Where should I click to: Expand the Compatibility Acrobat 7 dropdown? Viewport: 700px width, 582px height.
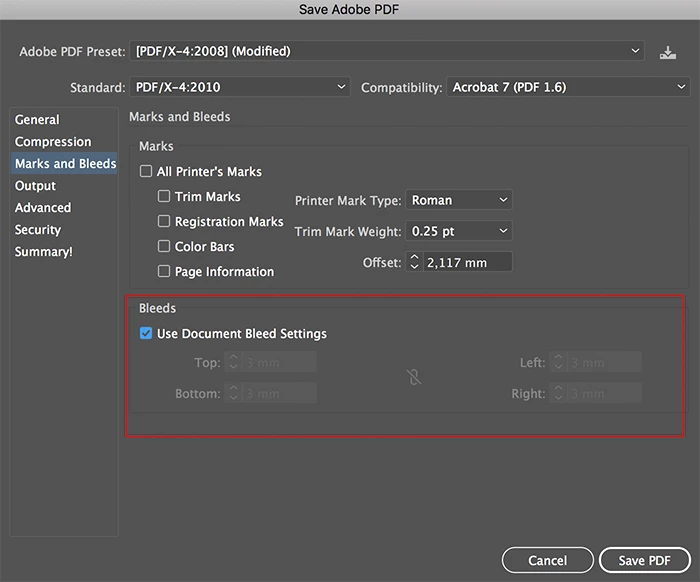coord(568,87)
